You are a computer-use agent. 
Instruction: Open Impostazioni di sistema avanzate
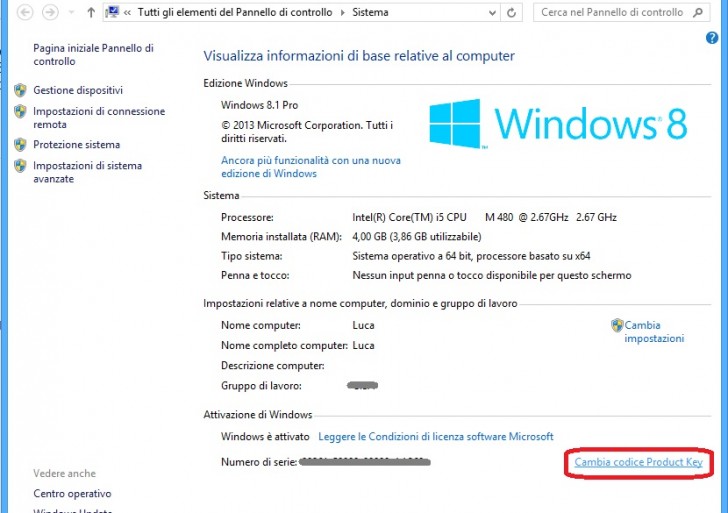87,172
